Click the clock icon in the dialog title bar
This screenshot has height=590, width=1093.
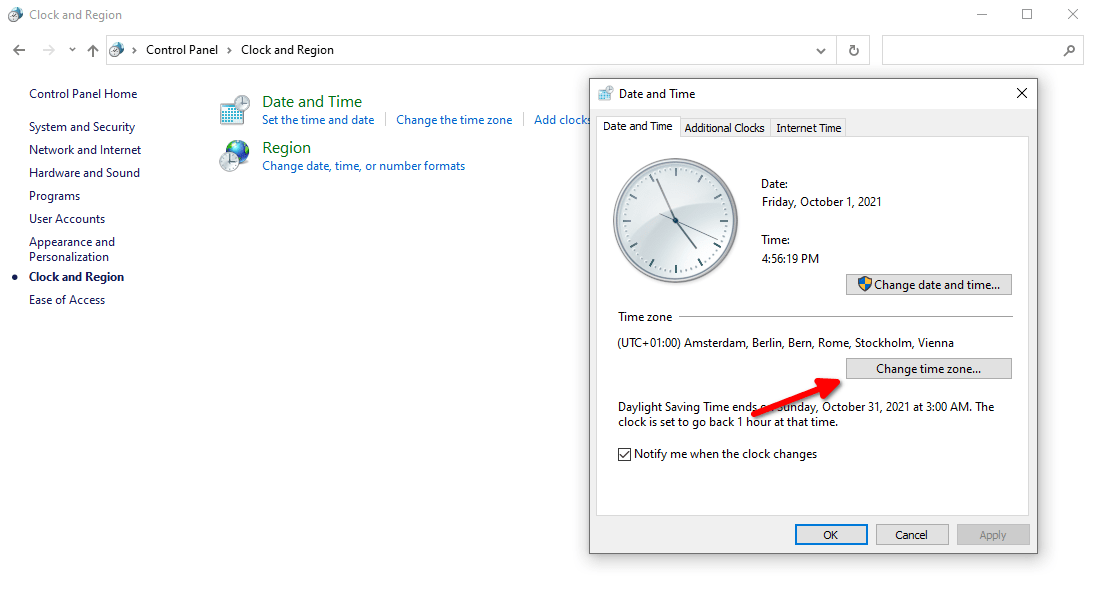[x=604, y=92]
